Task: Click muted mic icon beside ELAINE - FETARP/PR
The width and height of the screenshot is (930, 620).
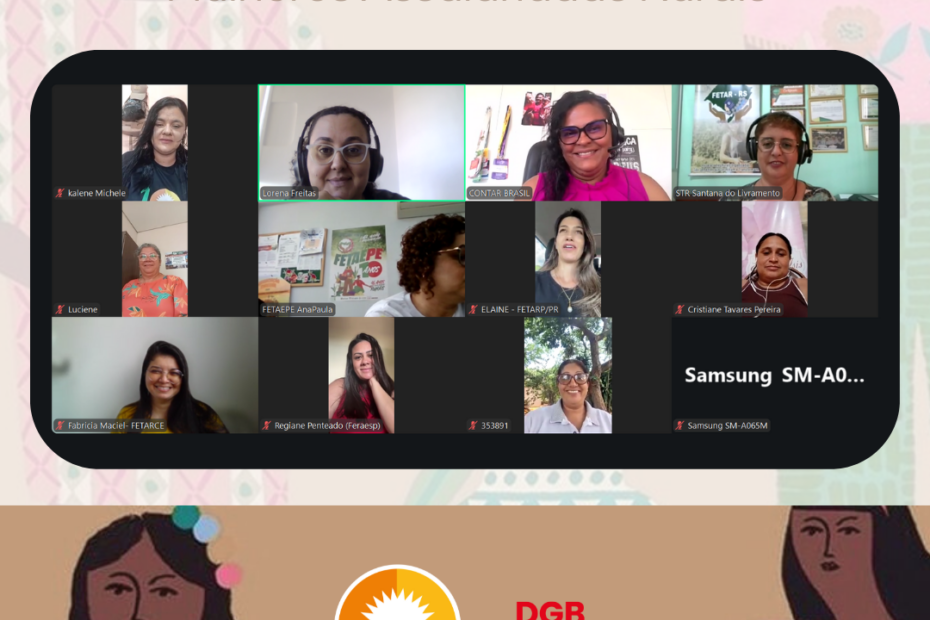Action: [474, 309]
